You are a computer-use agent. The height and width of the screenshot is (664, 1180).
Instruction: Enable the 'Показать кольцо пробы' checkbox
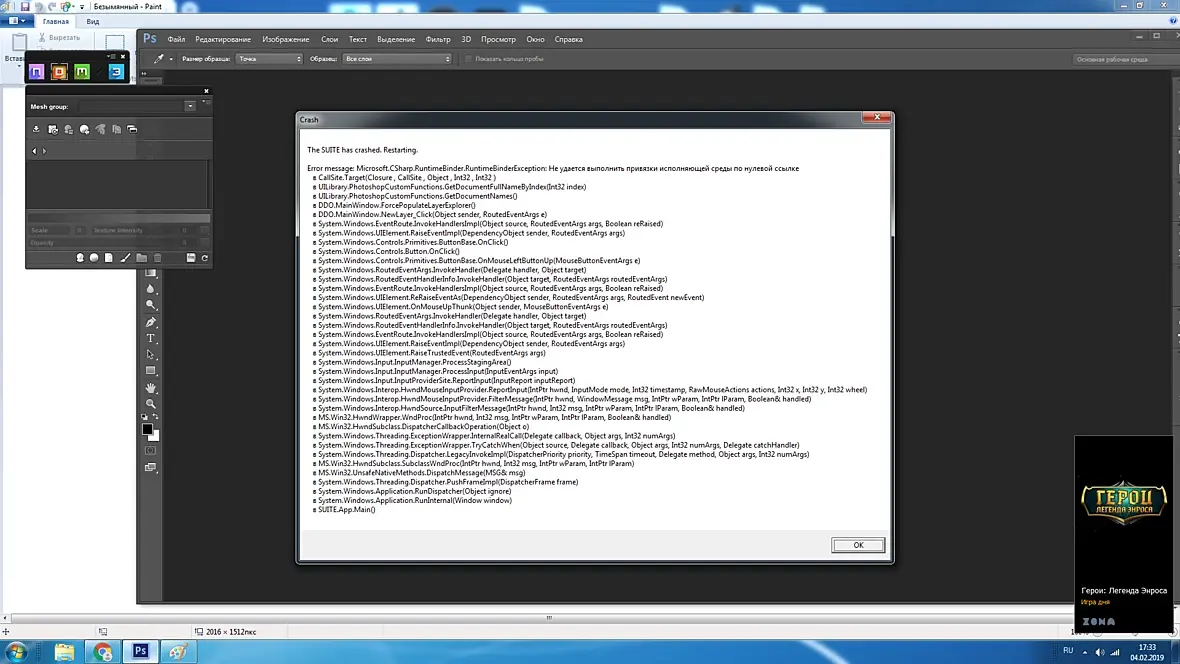point(469,59)
